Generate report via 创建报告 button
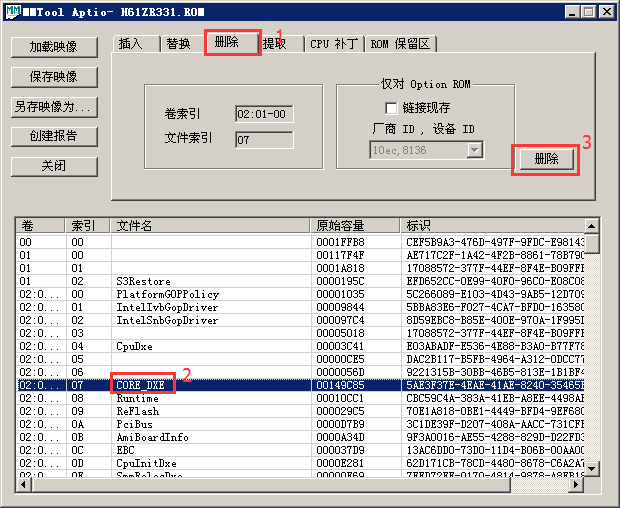620x508 pixels. [54, 136]
